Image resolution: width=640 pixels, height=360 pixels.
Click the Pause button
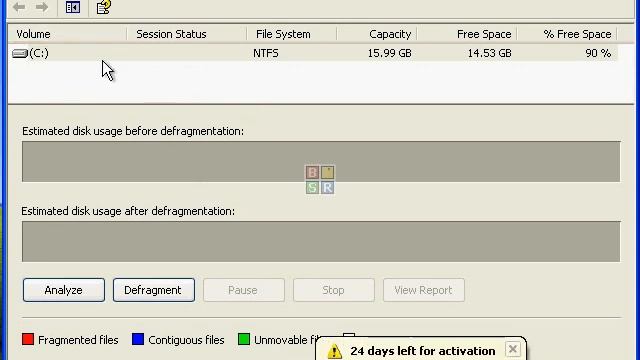click(244, 290)
